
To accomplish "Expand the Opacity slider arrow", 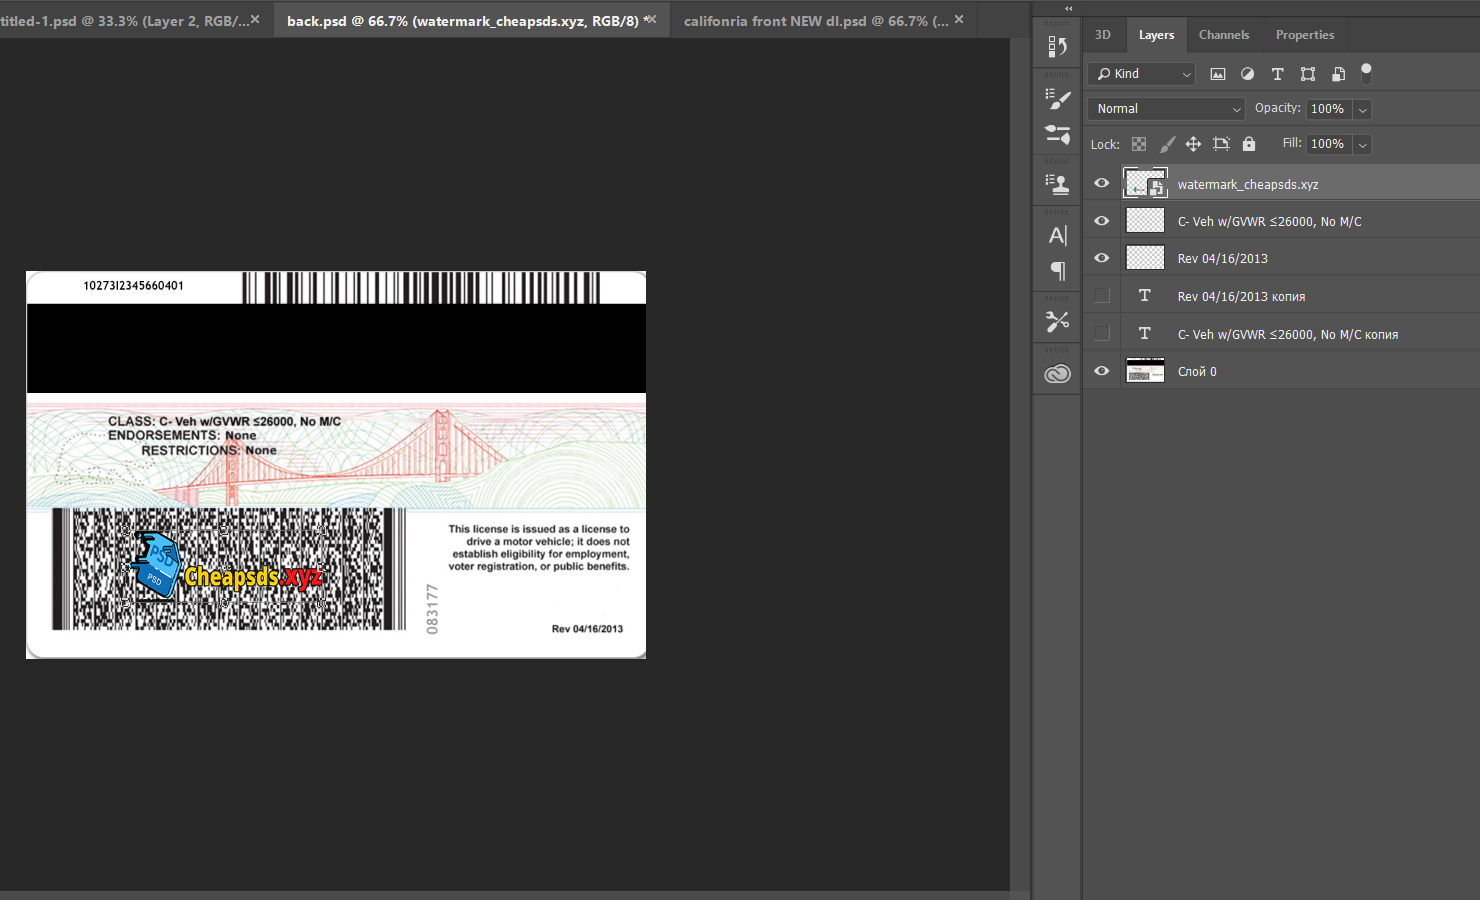I will 1362,109.
